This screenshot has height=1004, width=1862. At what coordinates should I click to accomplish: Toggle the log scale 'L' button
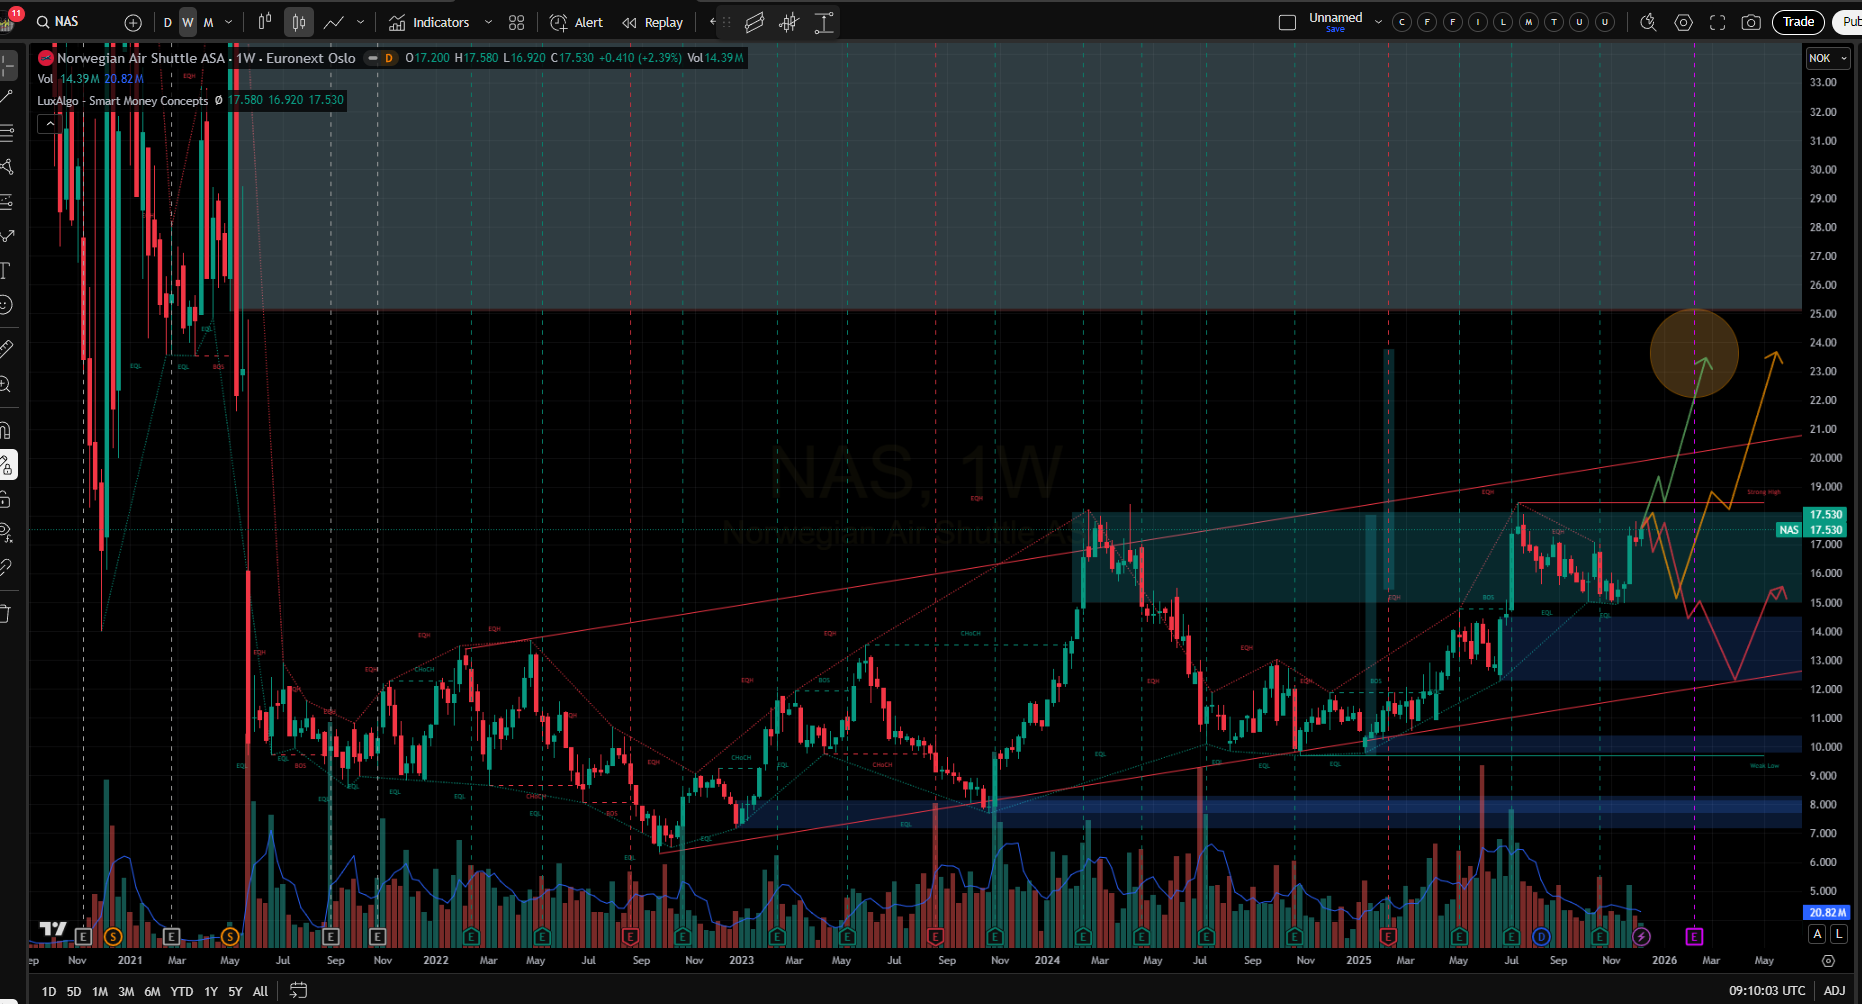(x=1838, y=933)
